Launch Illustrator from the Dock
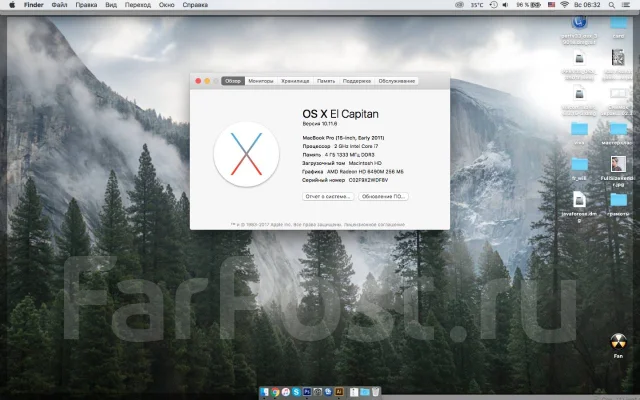Viewport: 640px width, 400px height. point(339,392)
